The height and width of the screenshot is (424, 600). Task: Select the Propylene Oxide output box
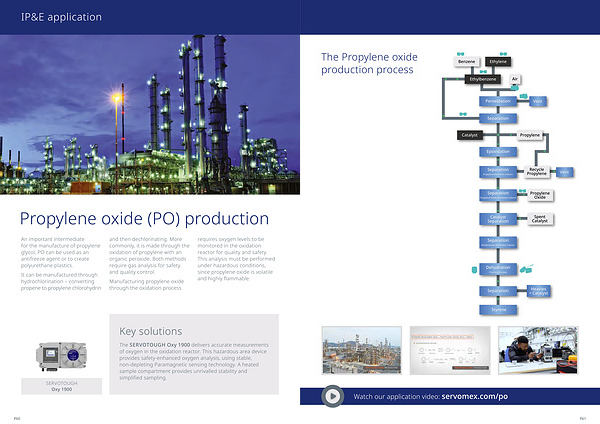coord(539,195)
